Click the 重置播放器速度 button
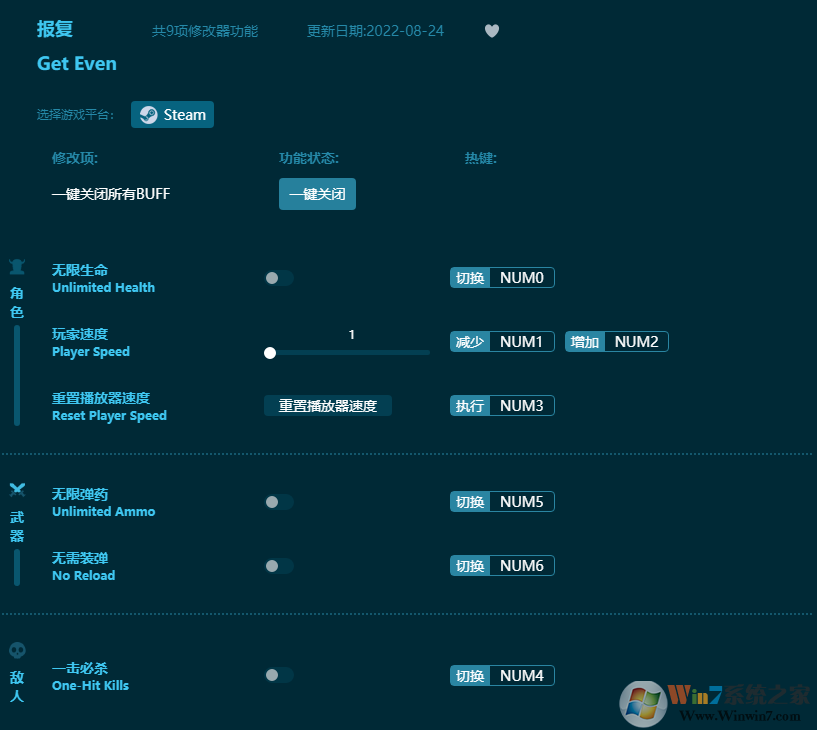 coord(328,405)
